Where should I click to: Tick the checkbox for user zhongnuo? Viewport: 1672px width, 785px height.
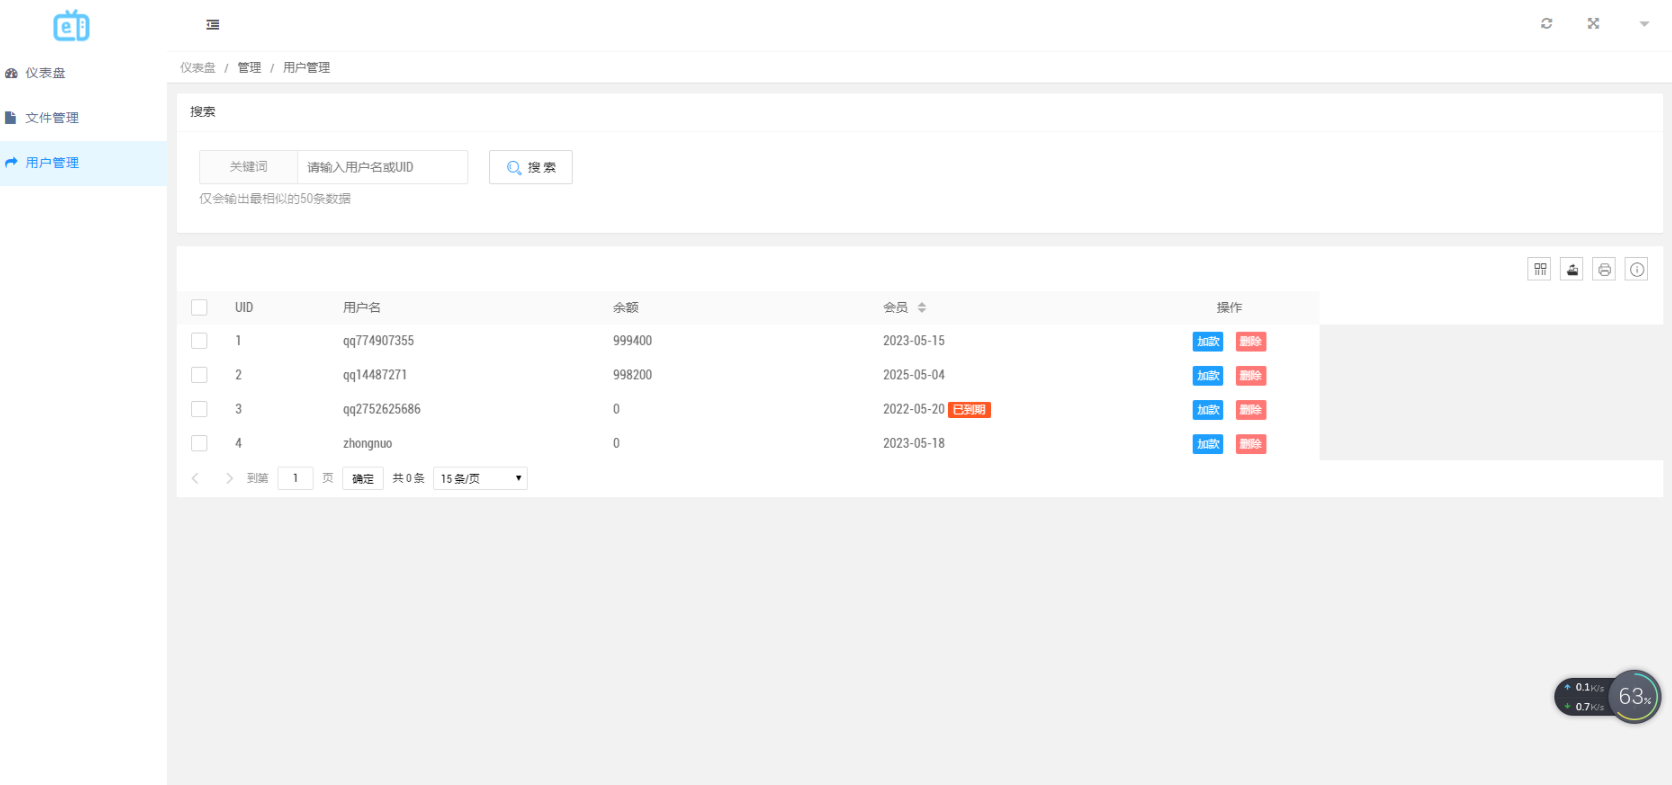(x=199, y=443)
